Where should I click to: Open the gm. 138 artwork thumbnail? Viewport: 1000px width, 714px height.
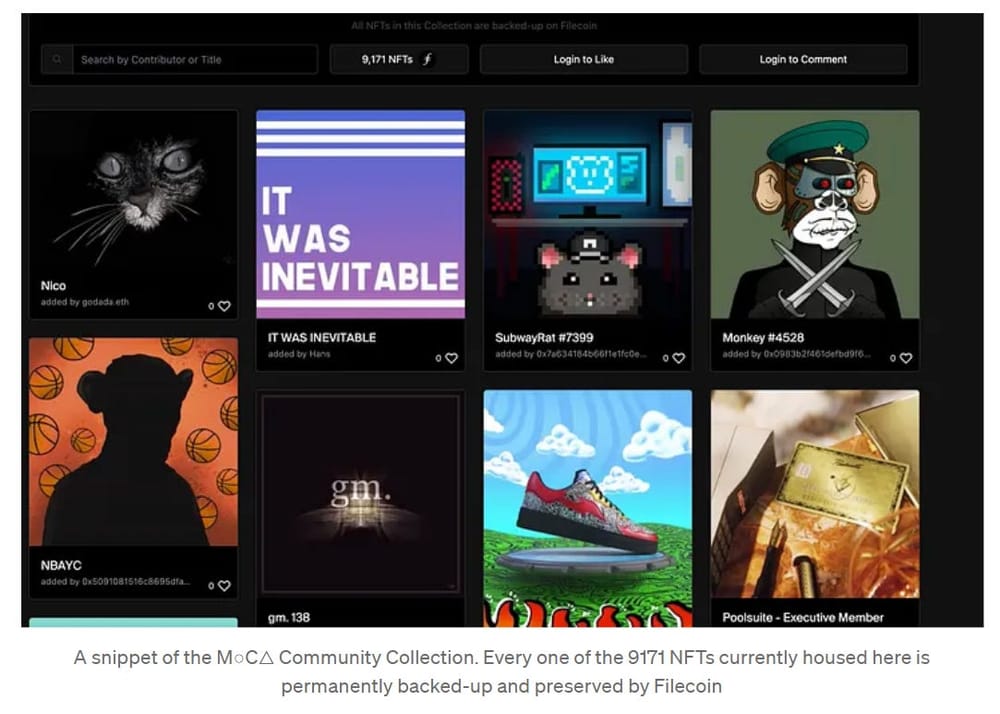pyautogui.click(x=360, y=494)
